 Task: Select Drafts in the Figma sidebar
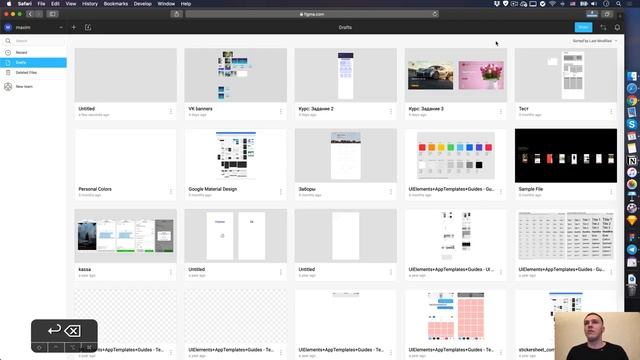(33, 62)
